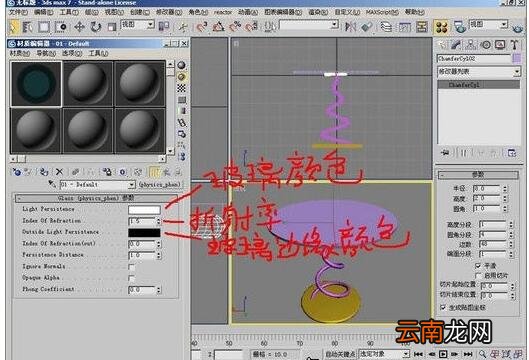Toggle the Percent Snap tool

pos(235,26)
